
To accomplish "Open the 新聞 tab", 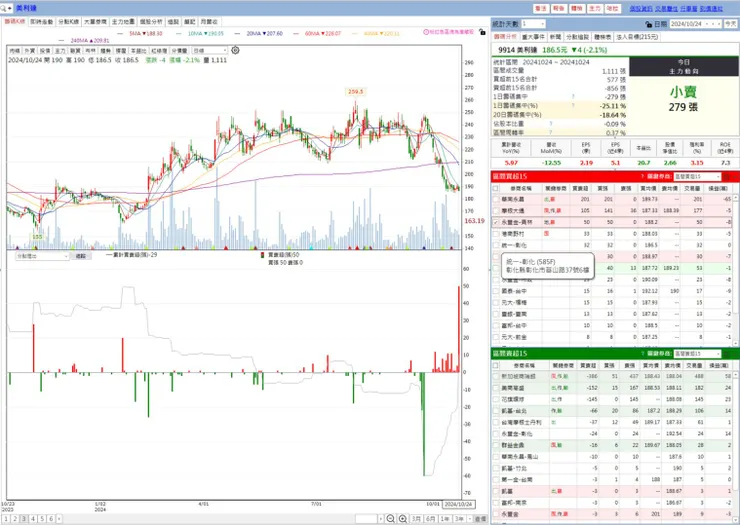I will click(x=555, y=37).
